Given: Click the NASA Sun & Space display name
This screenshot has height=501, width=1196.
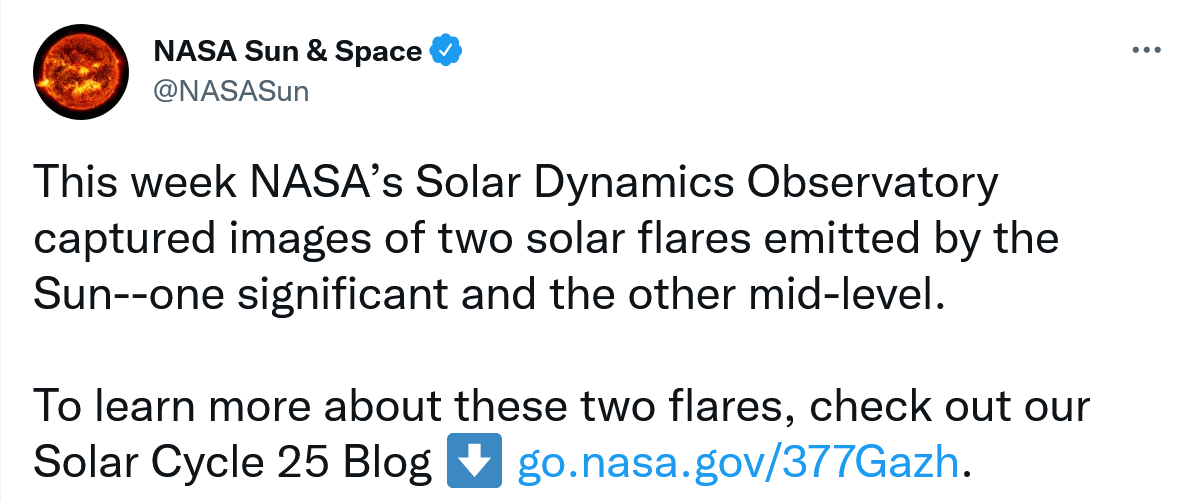Looking at the screenshot, I should coord(288,52).
